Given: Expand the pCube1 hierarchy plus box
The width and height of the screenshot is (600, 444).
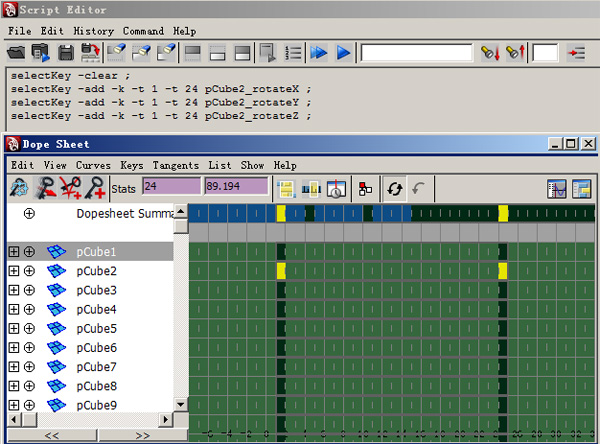Looking at the screenshot, I should [x=13, y=251].
